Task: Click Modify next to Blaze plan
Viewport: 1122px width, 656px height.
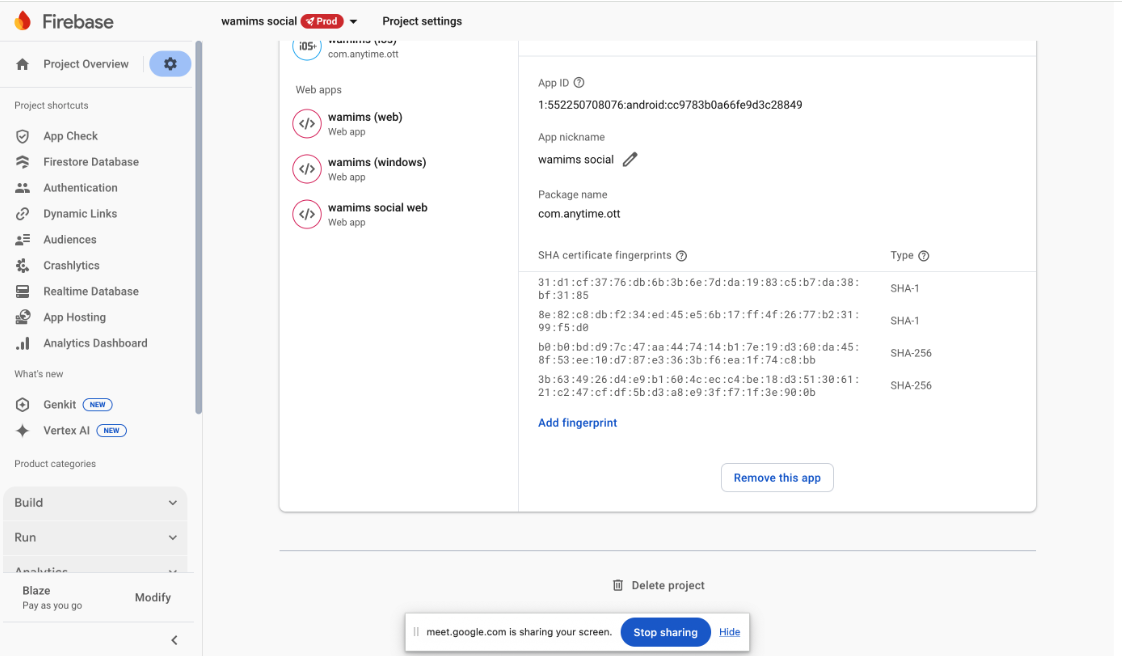Action: coord(152,597)
